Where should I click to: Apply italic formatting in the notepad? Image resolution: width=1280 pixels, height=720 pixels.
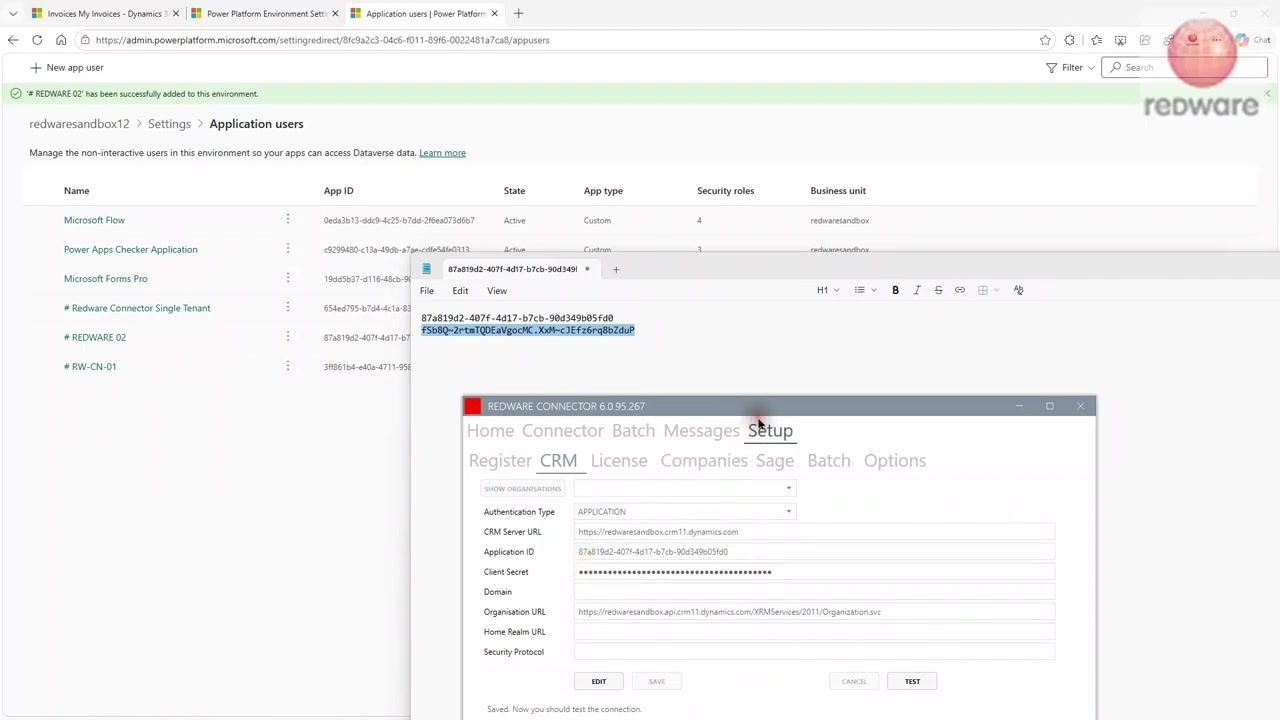[x=917, y=290]
